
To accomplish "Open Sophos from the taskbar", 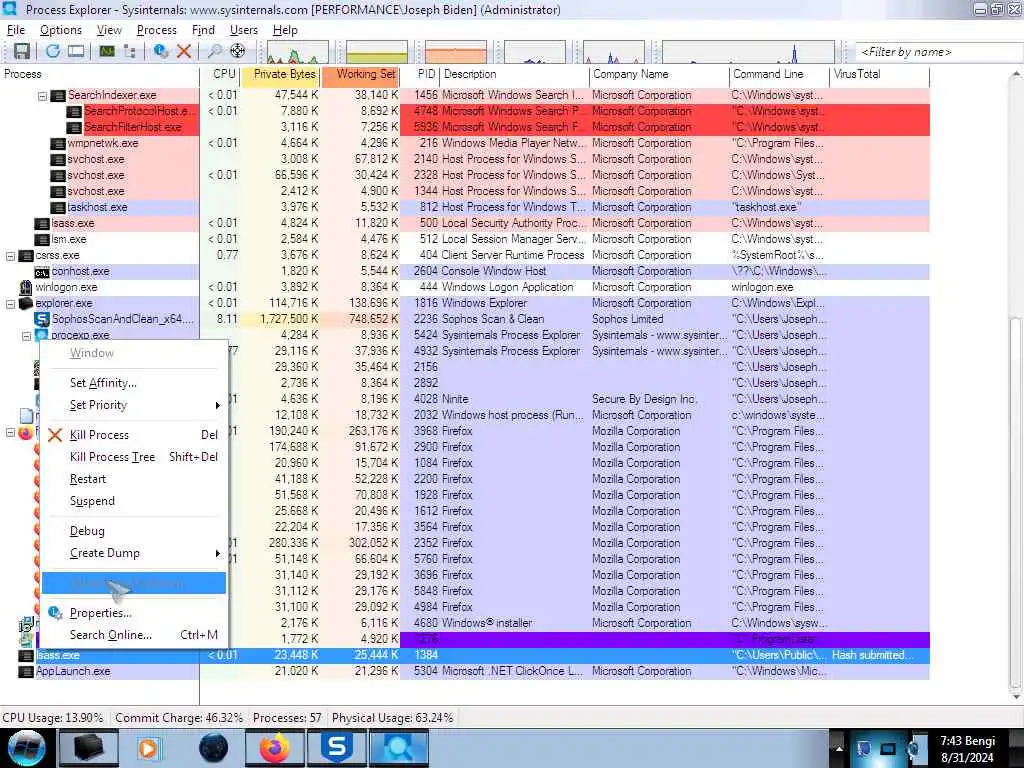I will coord(337,748).
